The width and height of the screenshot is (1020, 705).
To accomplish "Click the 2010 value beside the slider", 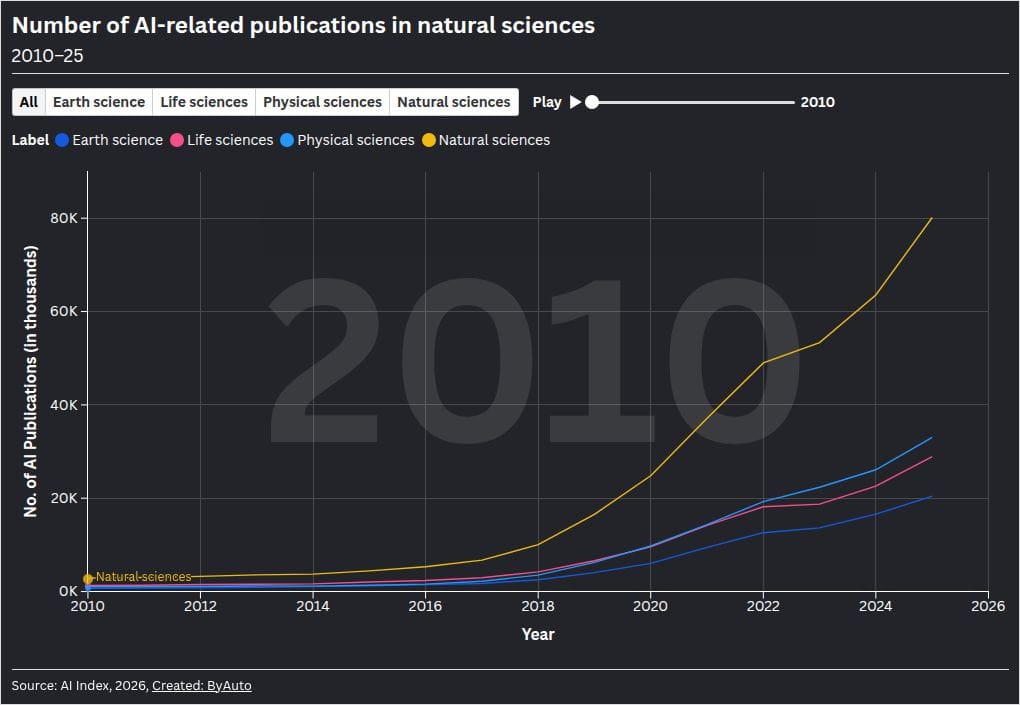I will point(818,102).
